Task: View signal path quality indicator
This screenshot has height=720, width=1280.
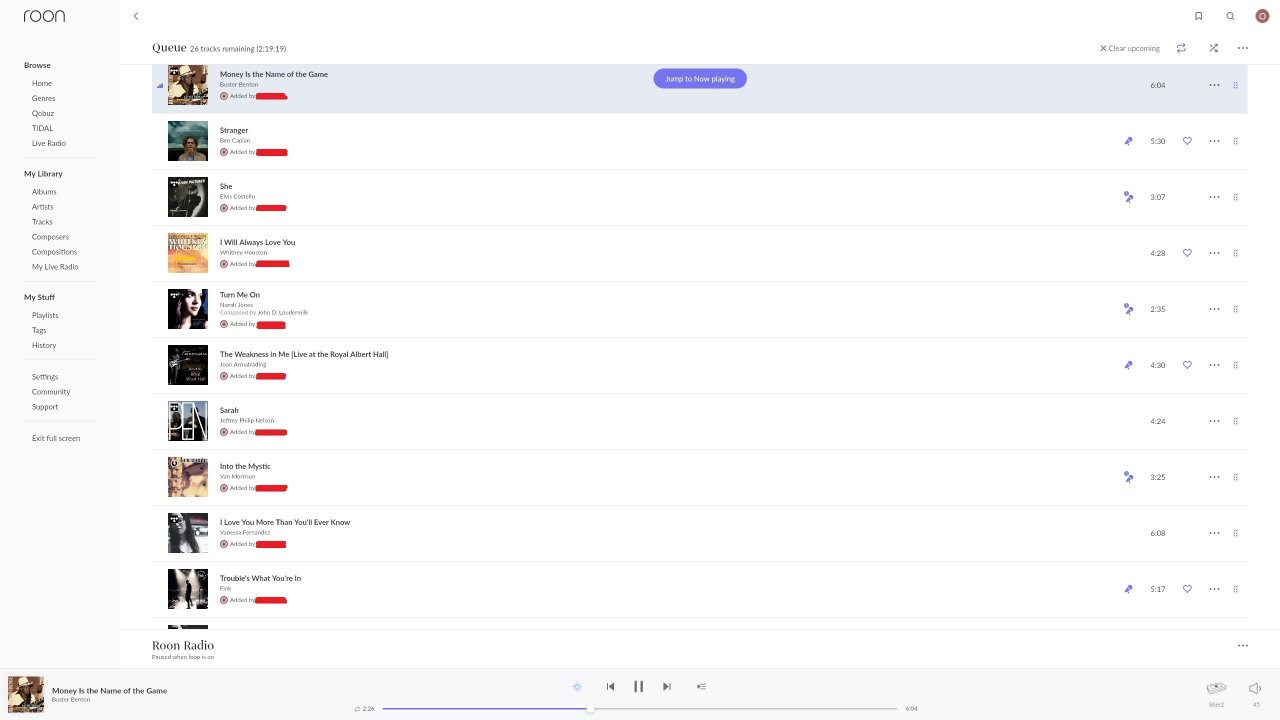Action: click(x=577, y=686)
